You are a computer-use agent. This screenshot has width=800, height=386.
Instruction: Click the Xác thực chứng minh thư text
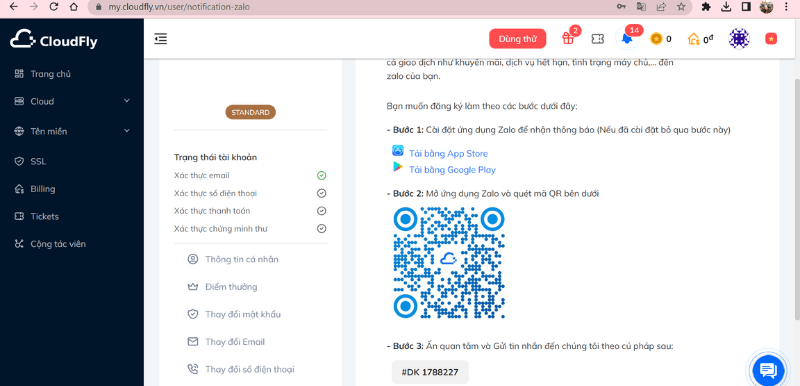[x=220, y=228]
